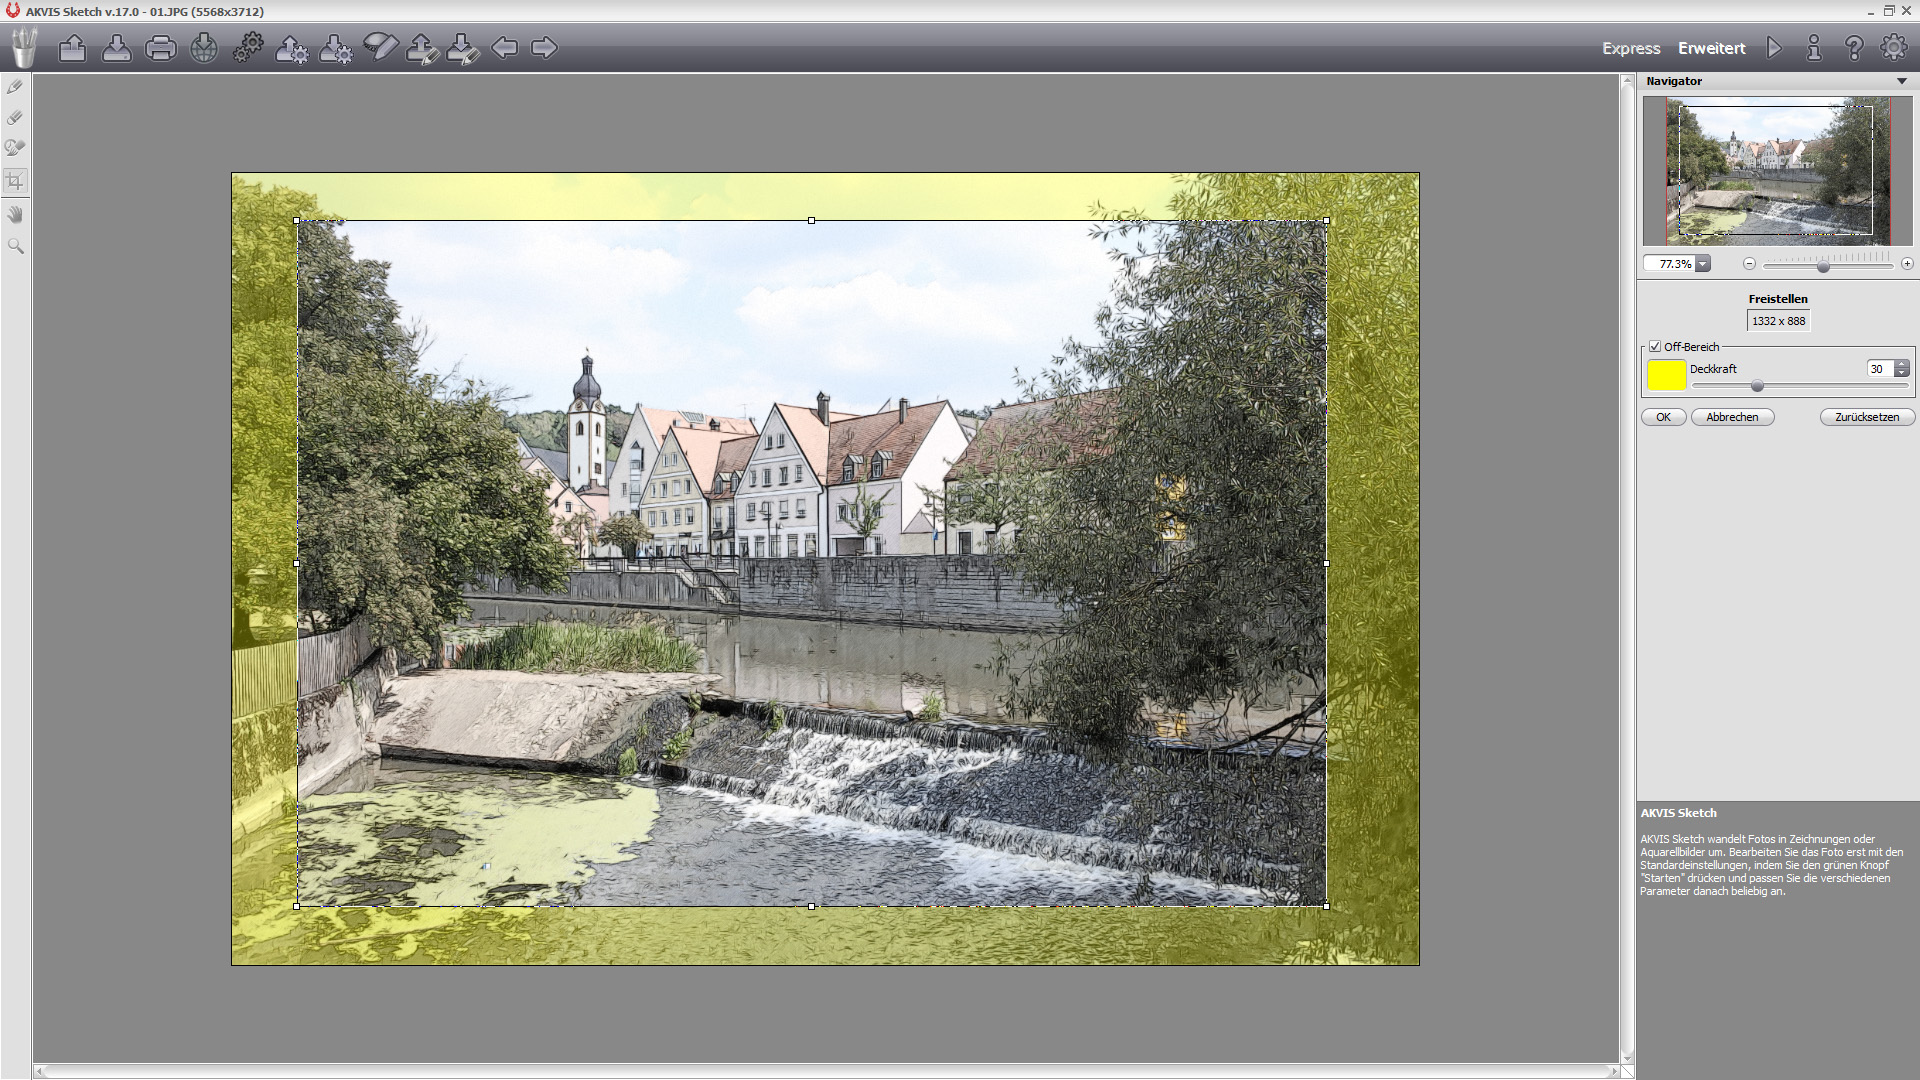The image size is (1920, 1080).
Task: Select the Crop tool in left toolbar
Action: (x=15, y=181)
